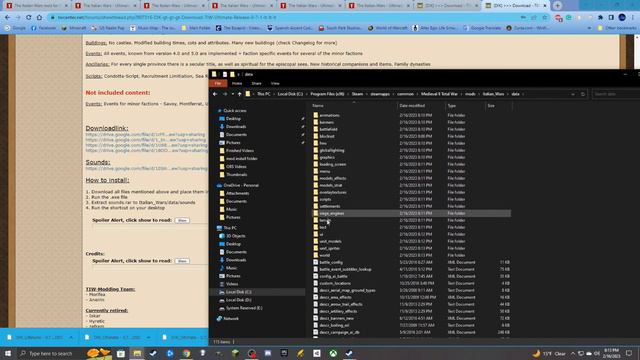Select This PC in the address bar
Screen dimensions: 640x360
264,94
